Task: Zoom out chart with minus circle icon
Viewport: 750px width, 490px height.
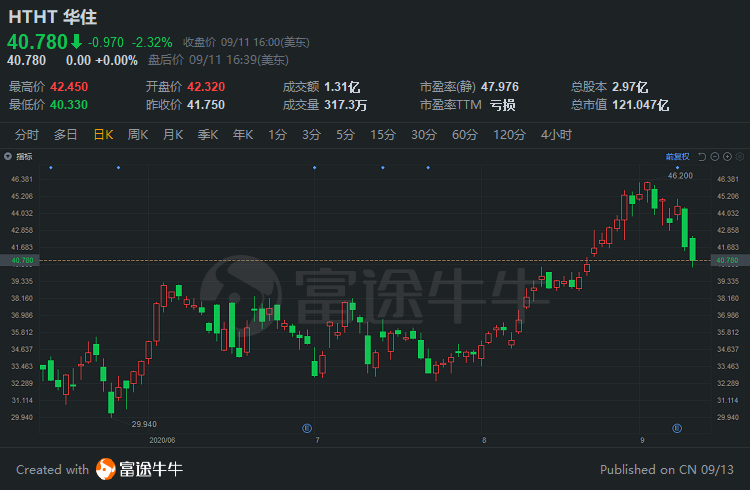Action: (715, 156)
